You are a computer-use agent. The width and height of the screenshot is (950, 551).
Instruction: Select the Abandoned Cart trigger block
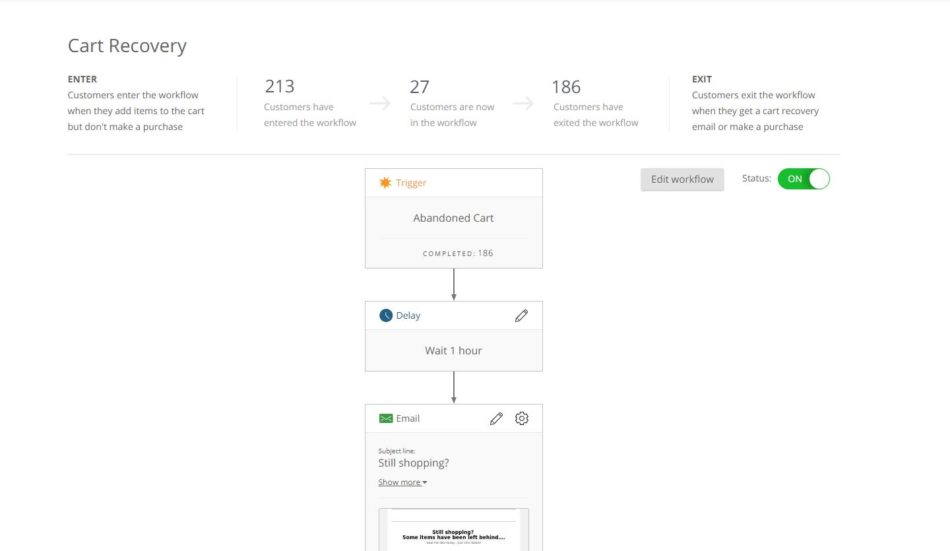point(453,218)
